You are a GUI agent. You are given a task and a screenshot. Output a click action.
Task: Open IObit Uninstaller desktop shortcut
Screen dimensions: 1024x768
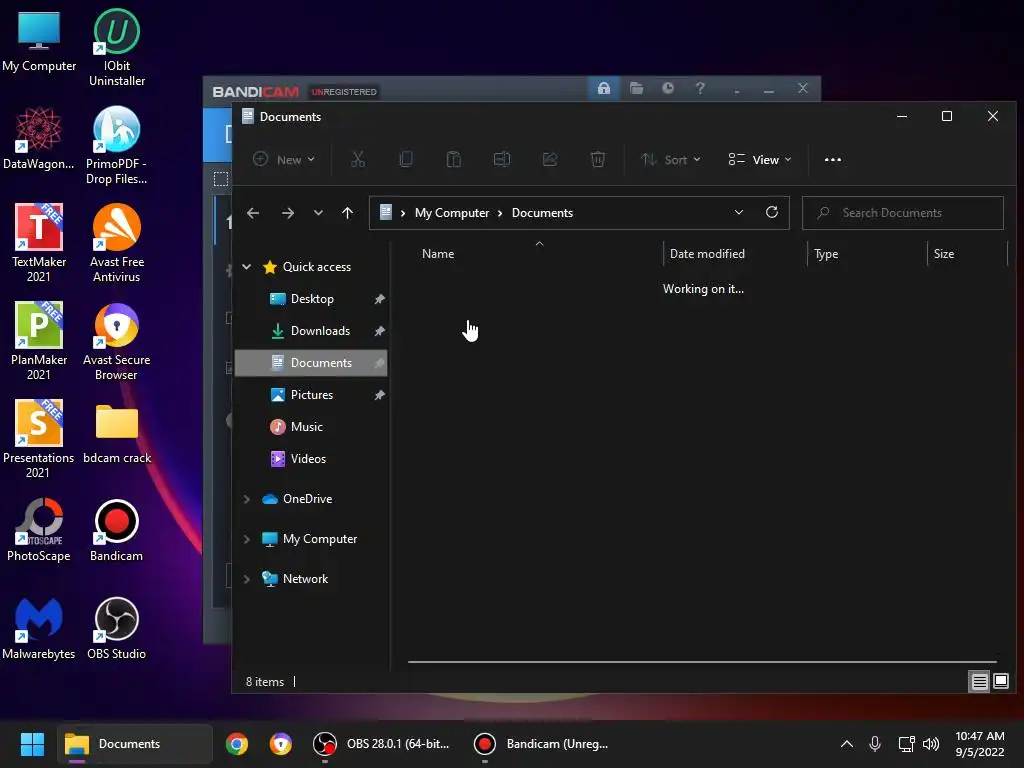[x=116, y=47]
